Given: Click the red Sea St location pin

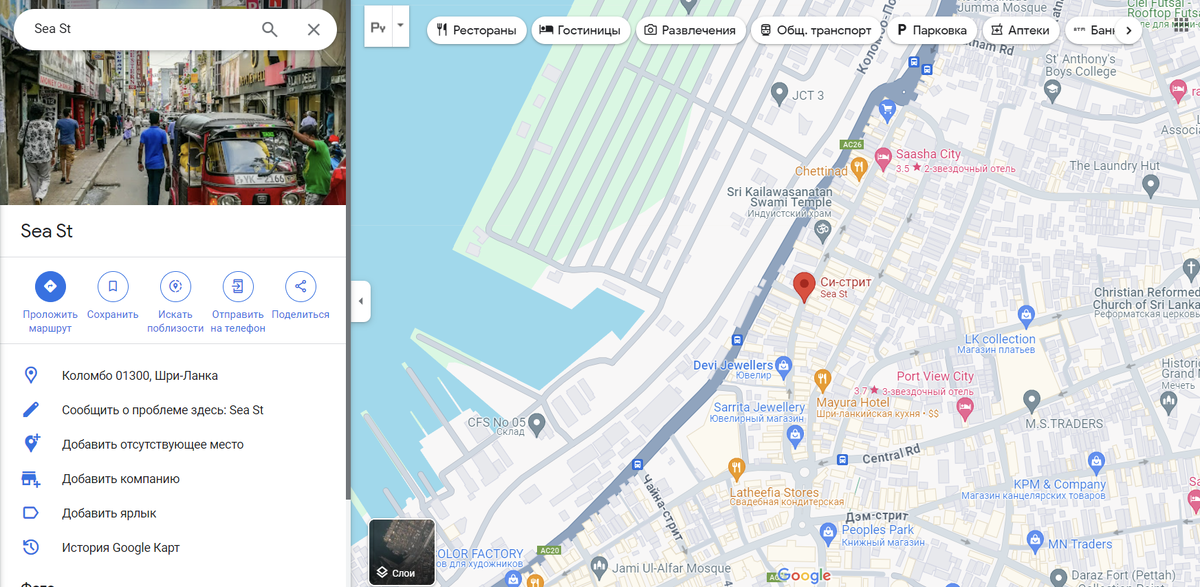Looking at the screenshot, I should pyautogui.click(x=804, y=287).
